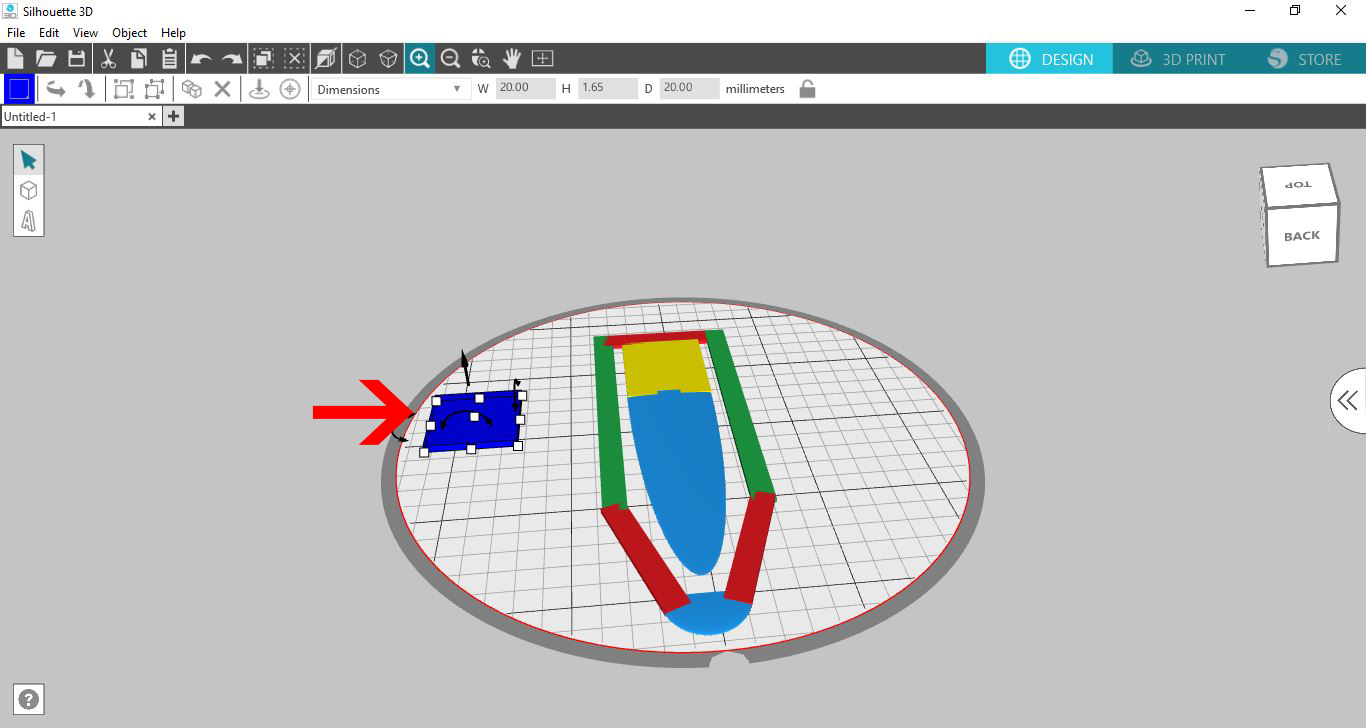Click the W width field showing 20.00
Image resolution: width=1366 pixels, height=728 pixels.
point(526,88)
